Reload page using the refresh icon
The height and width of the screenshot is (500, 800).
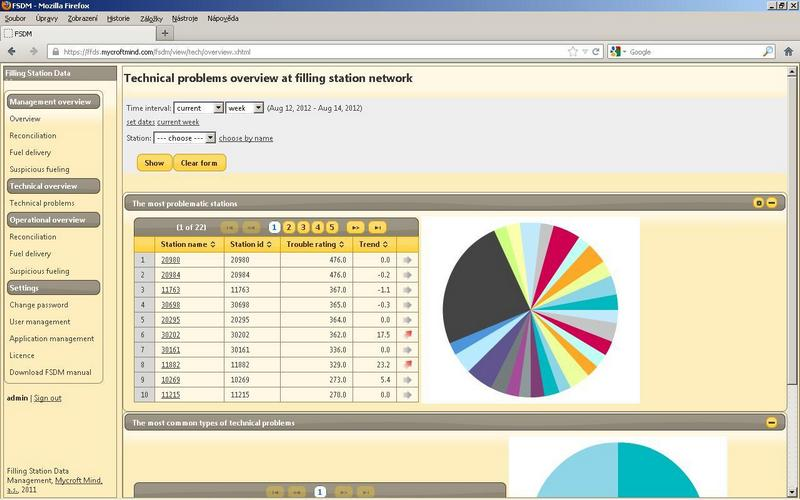point(595,52)
